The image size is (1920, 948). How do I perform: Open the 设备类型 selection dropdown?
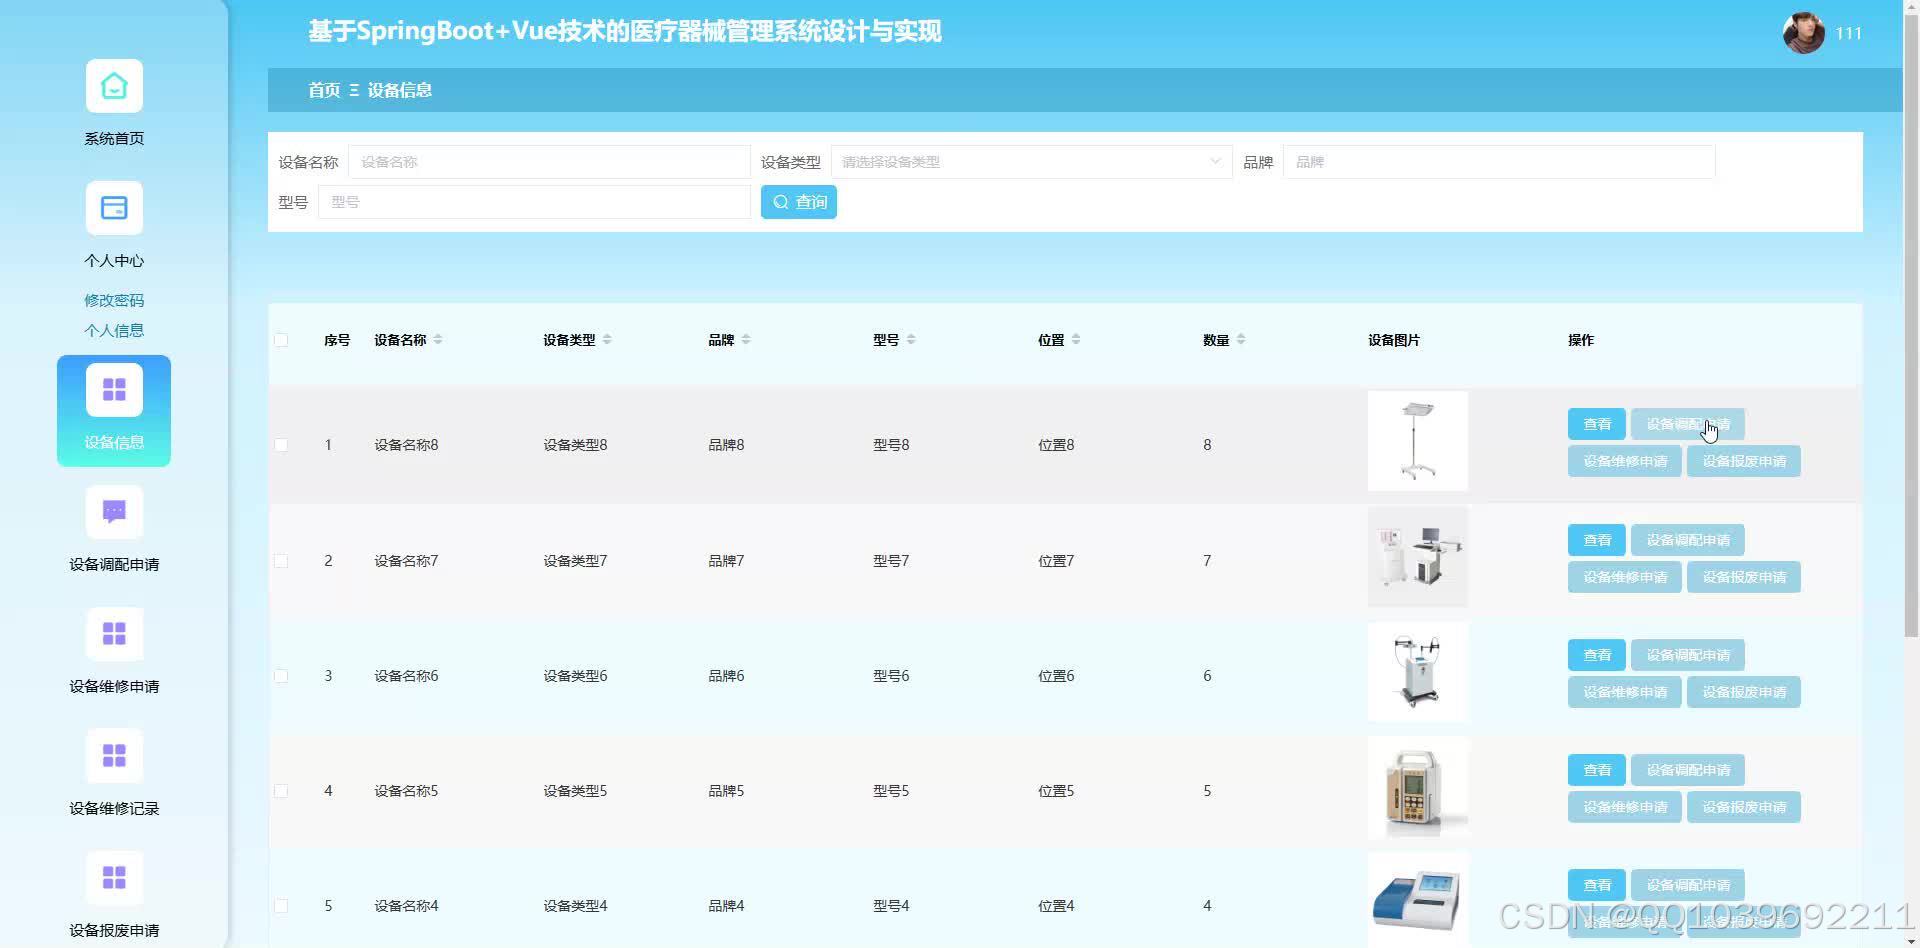coord(1031,161)
